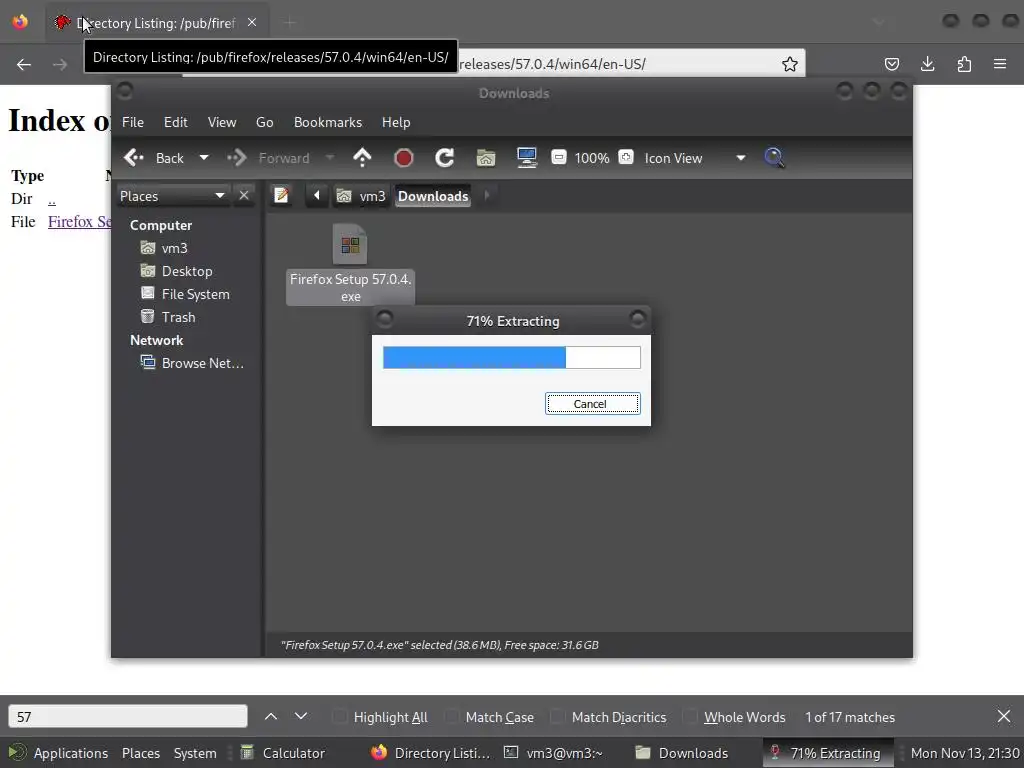This screenshot has width=1024, height=768.
Task: Select File System in the sidebar
Action: coord(185,294)
